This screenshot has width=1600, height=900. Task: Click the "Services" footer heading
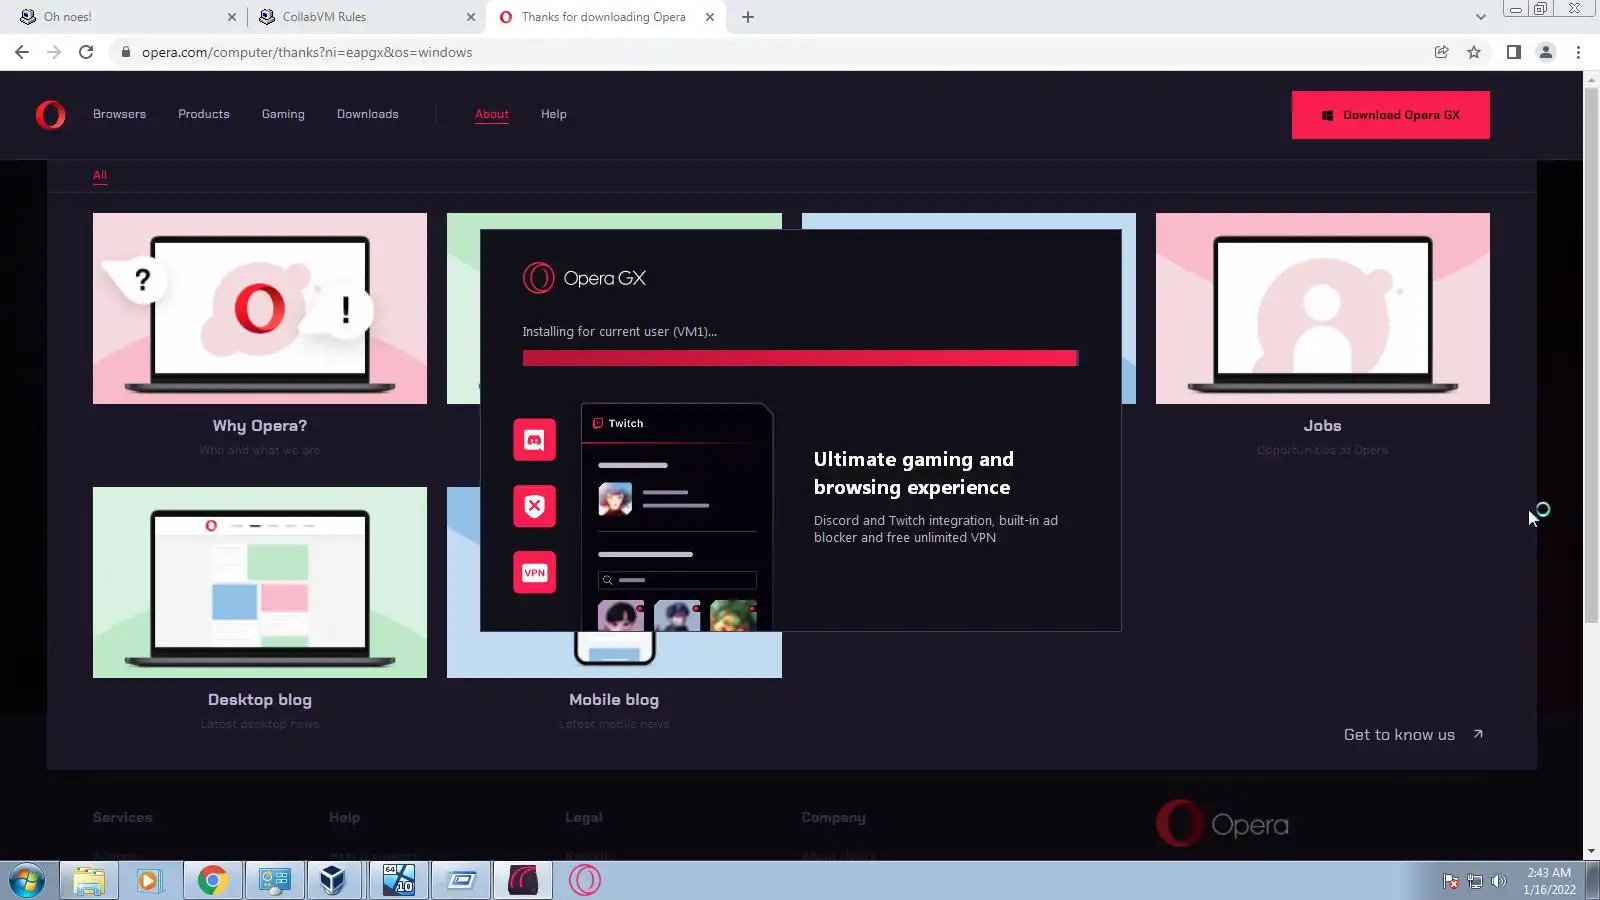pos(123,817)
